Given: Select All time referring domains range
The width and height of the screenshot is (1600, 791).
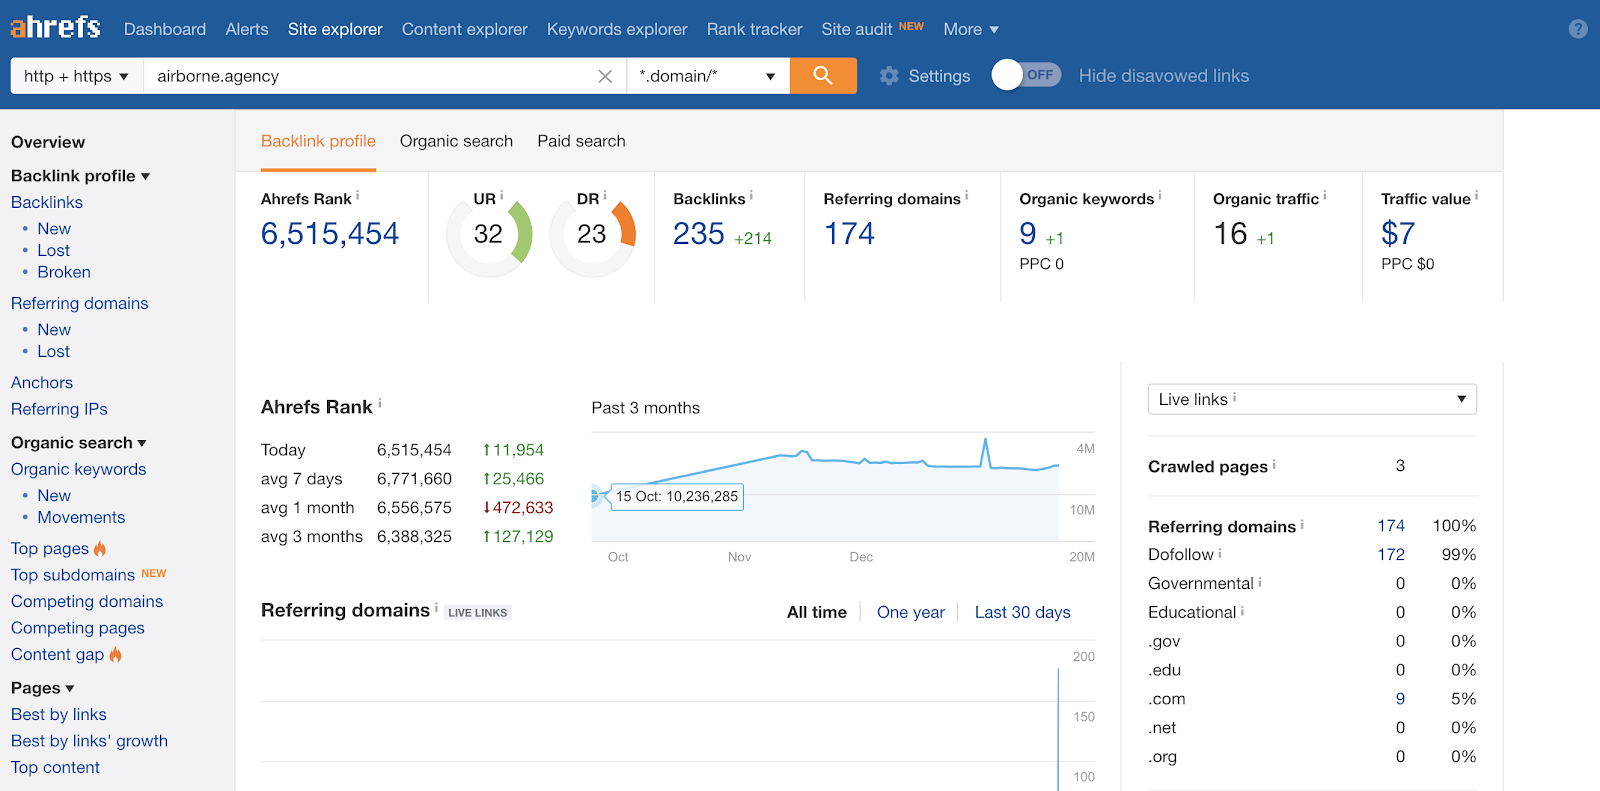Looking at the screenshot, I should click(817, 612).
